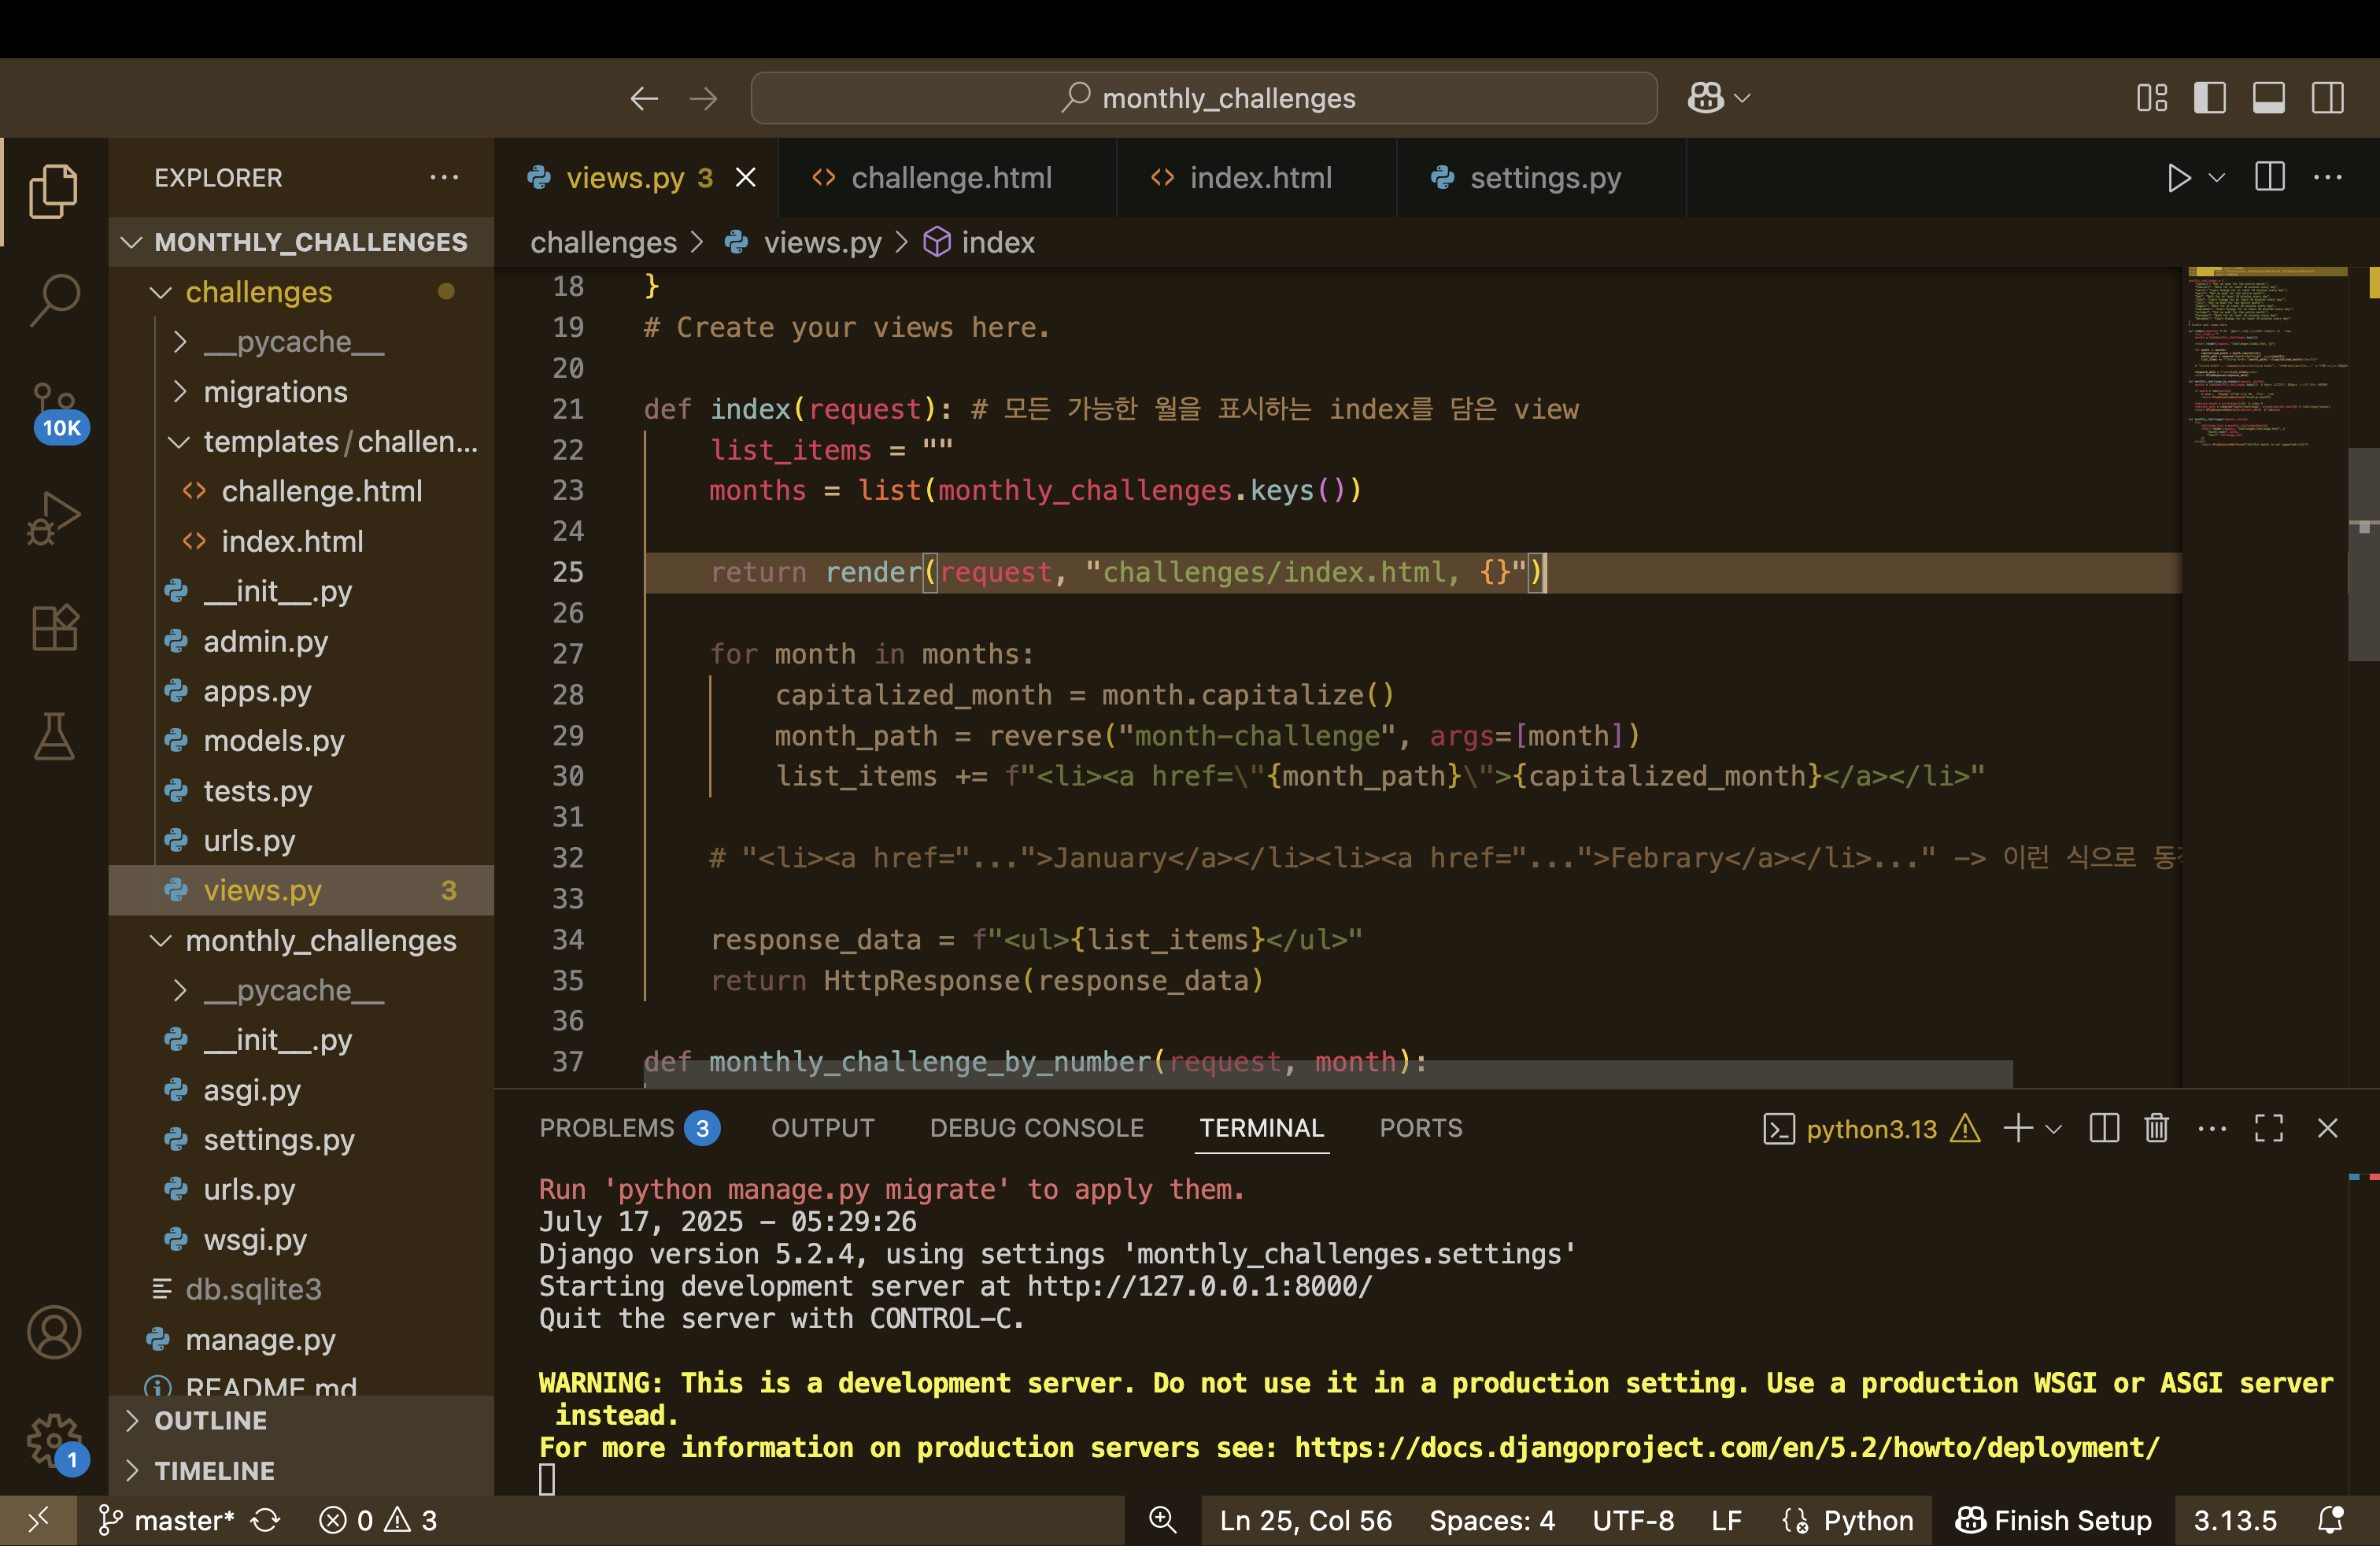Switch to the challenge.html editor tab
The image size is (2380, 1546).
[x=950, y=178]
